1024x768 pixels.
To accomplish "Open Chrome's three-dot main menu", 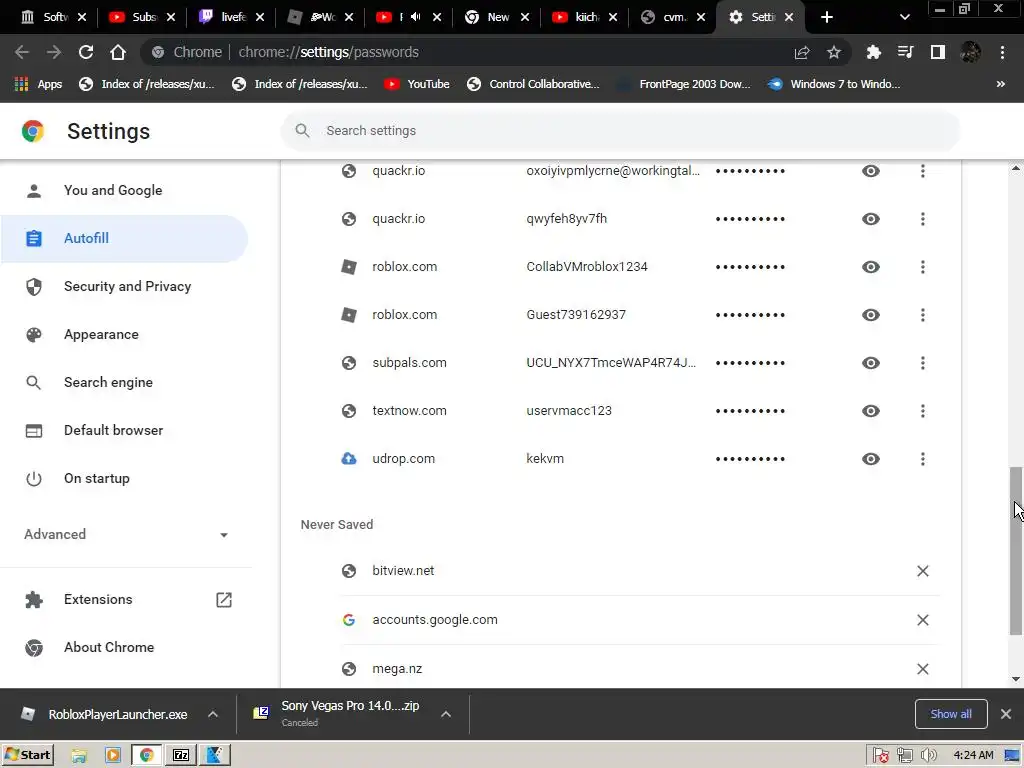I will point(1002,52).
